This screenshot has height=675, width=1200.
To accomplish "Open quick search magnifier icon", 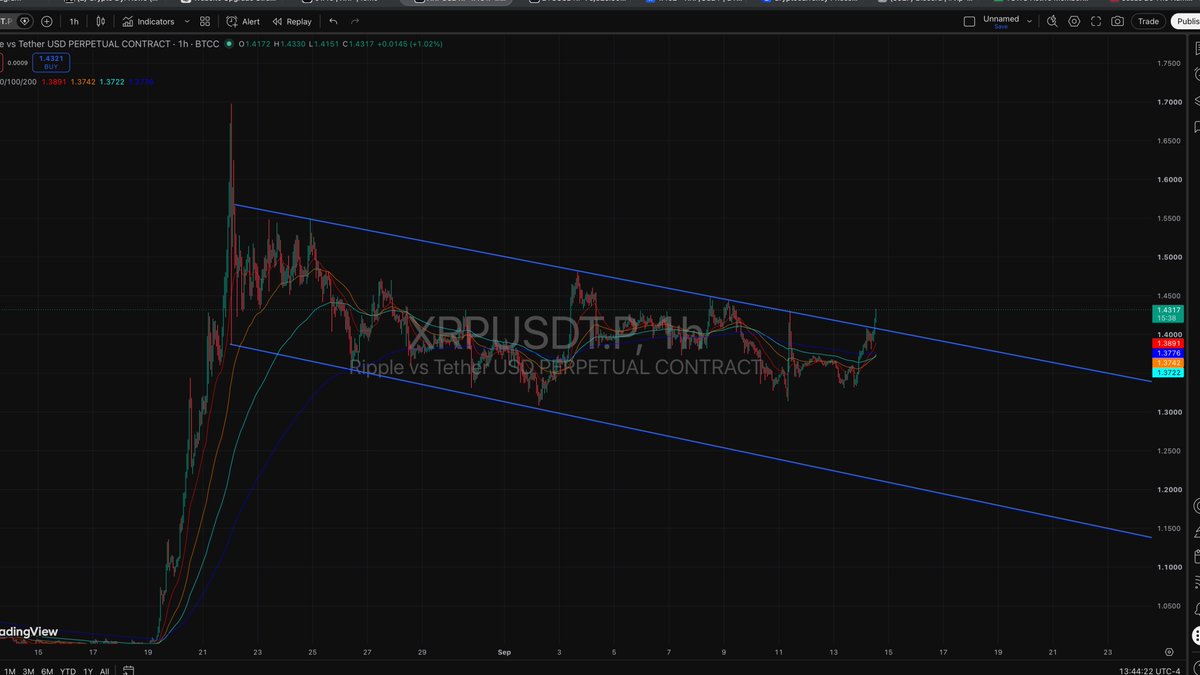I will click(x=1050, y=21).
